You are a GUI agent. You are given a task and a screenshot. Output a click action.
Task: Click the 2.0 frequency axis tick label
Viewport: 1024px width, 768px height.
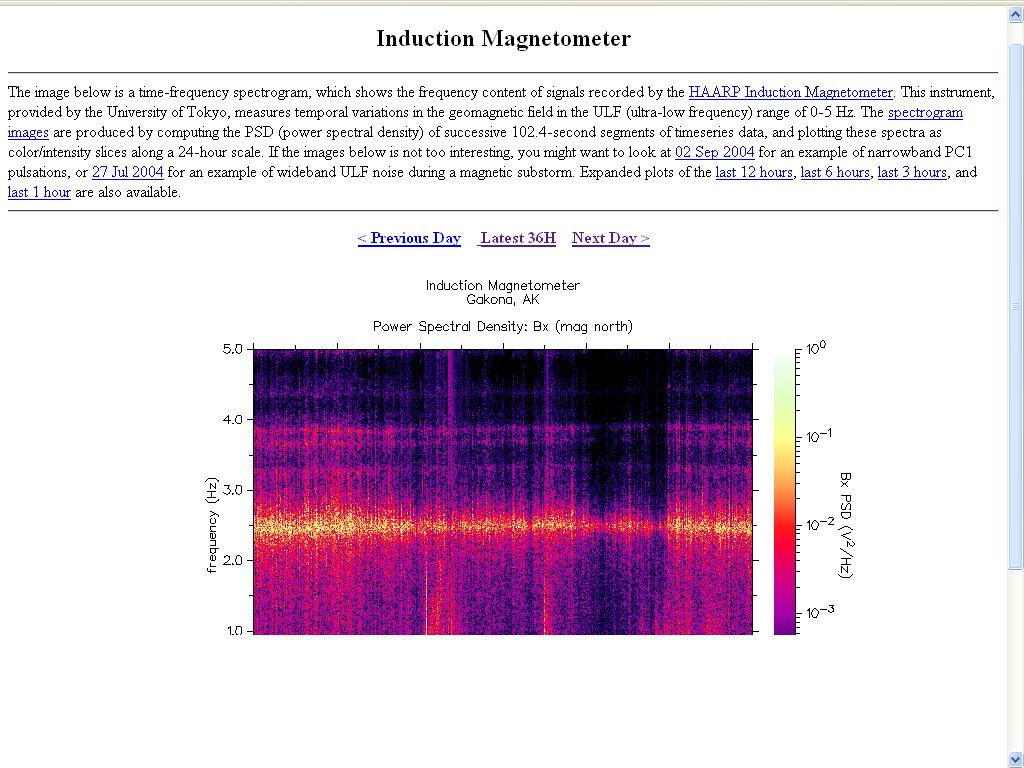[232, 560]
